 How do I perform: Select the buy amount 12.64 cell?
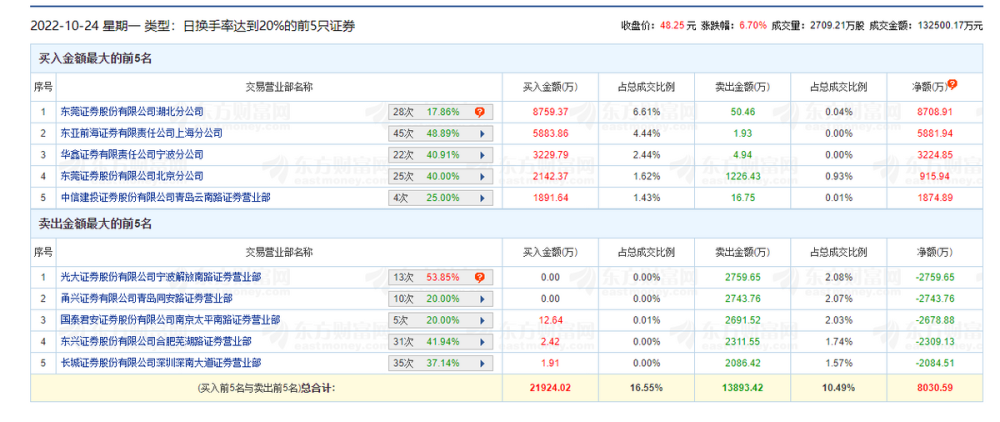click(550, 320)
